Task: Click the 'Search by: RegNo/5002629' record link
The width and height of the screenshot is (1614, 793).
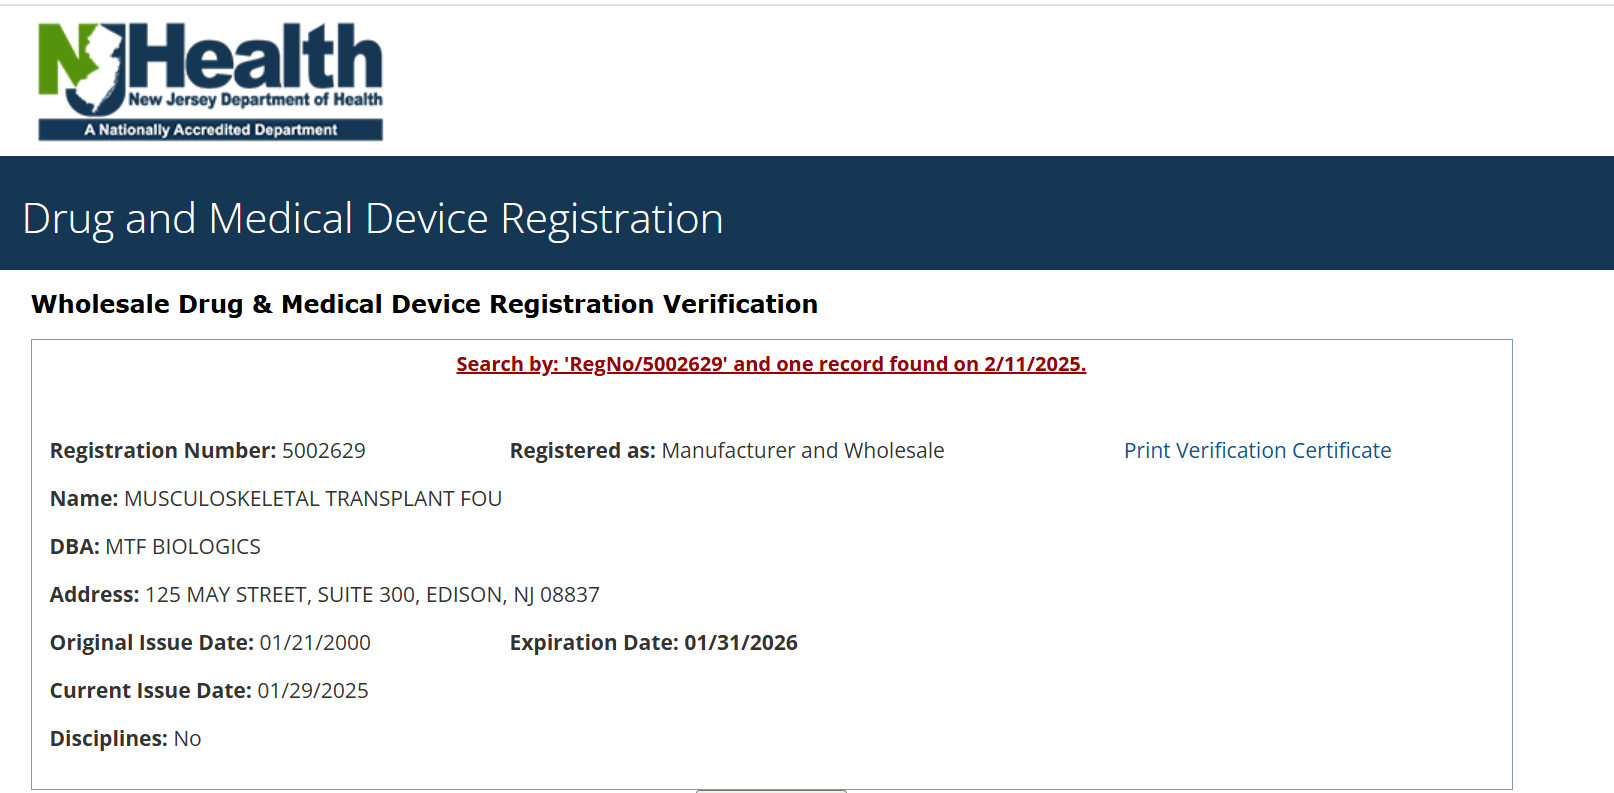Action: [x=770, y=363]
